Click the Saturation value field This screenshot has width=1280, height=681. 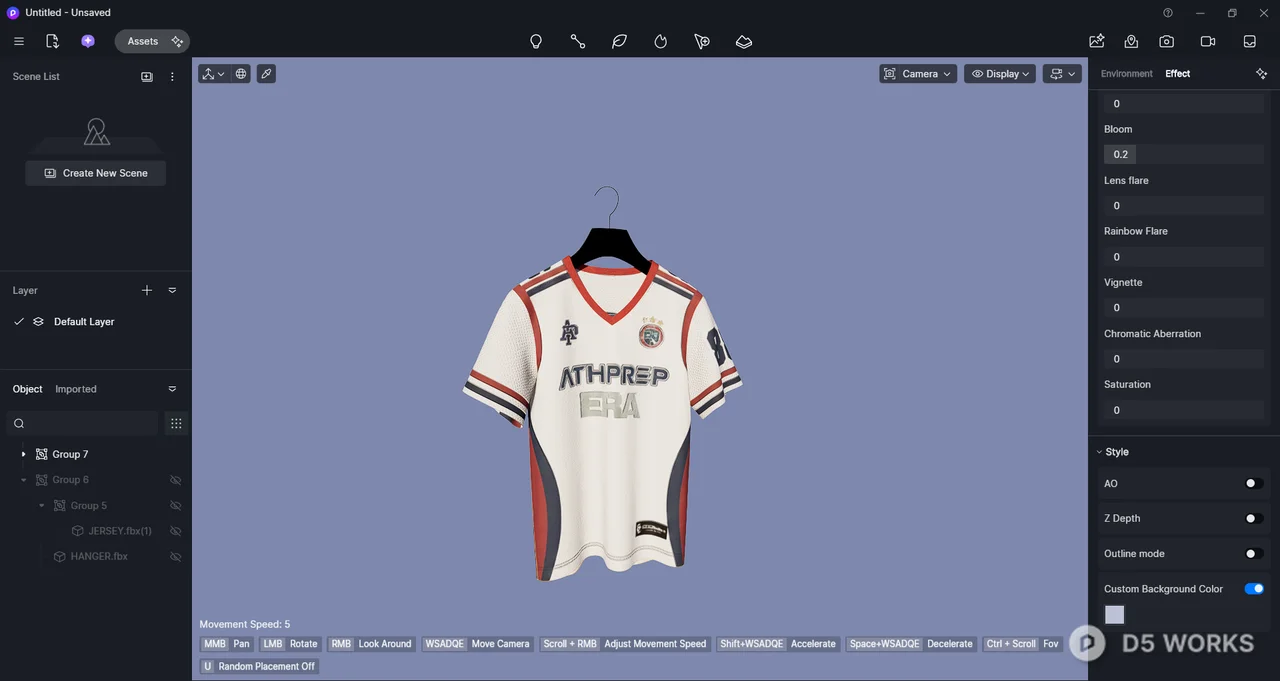1184,410
